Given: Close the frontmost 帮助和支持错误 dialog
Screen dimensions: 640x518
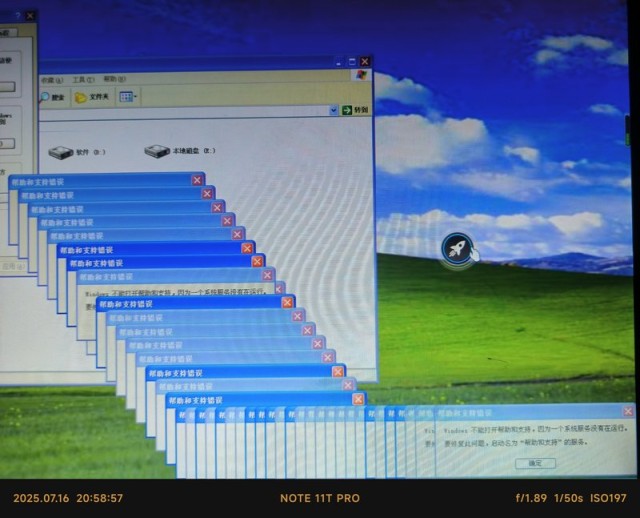Looking at the screenshot, I should (x=628, y=412).
